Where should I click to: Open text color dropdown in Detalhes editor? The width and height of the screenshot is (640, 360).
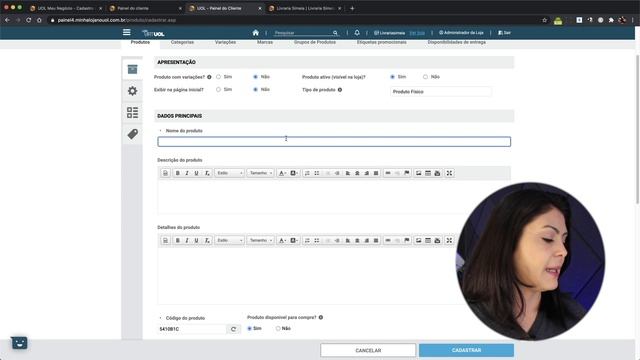282,240
